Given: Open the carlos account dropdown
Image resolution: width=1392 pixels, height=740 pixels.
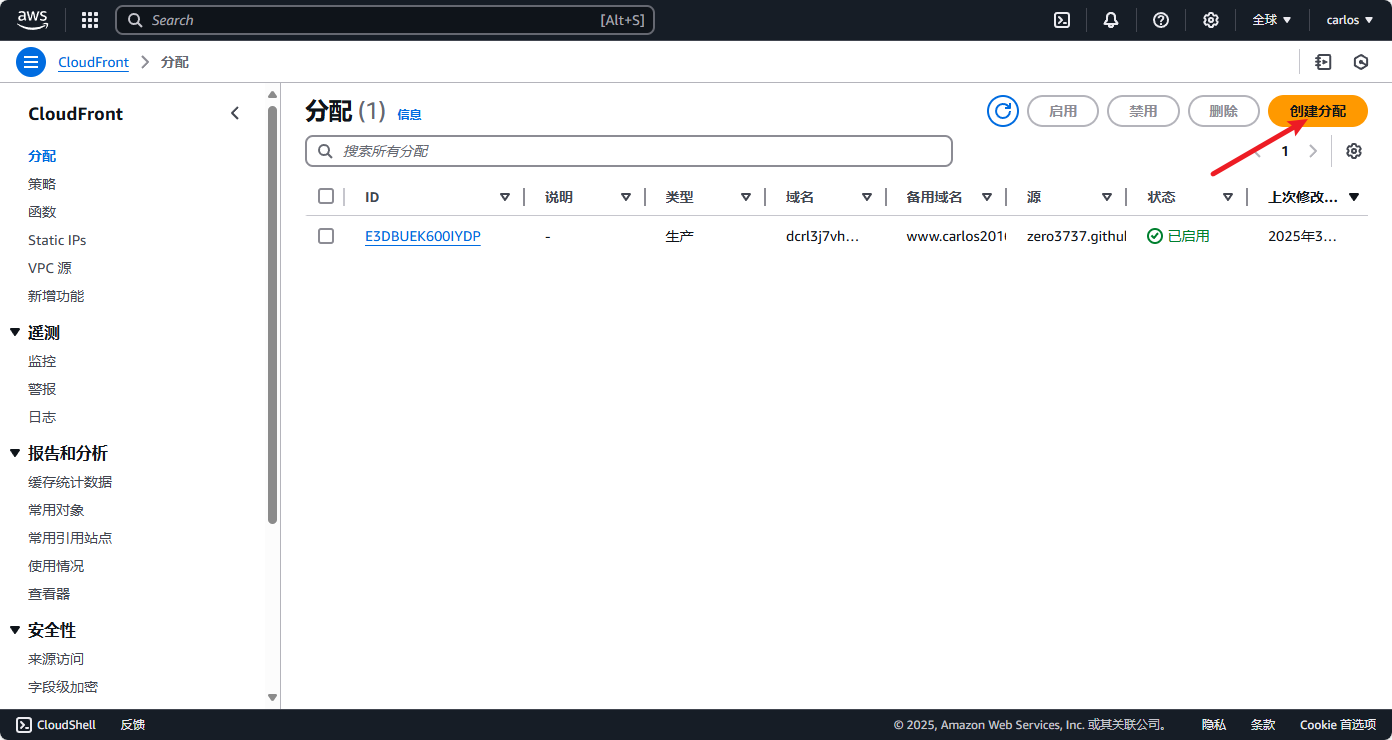Looking at the screenshot, I should (x=1350, y=20).
